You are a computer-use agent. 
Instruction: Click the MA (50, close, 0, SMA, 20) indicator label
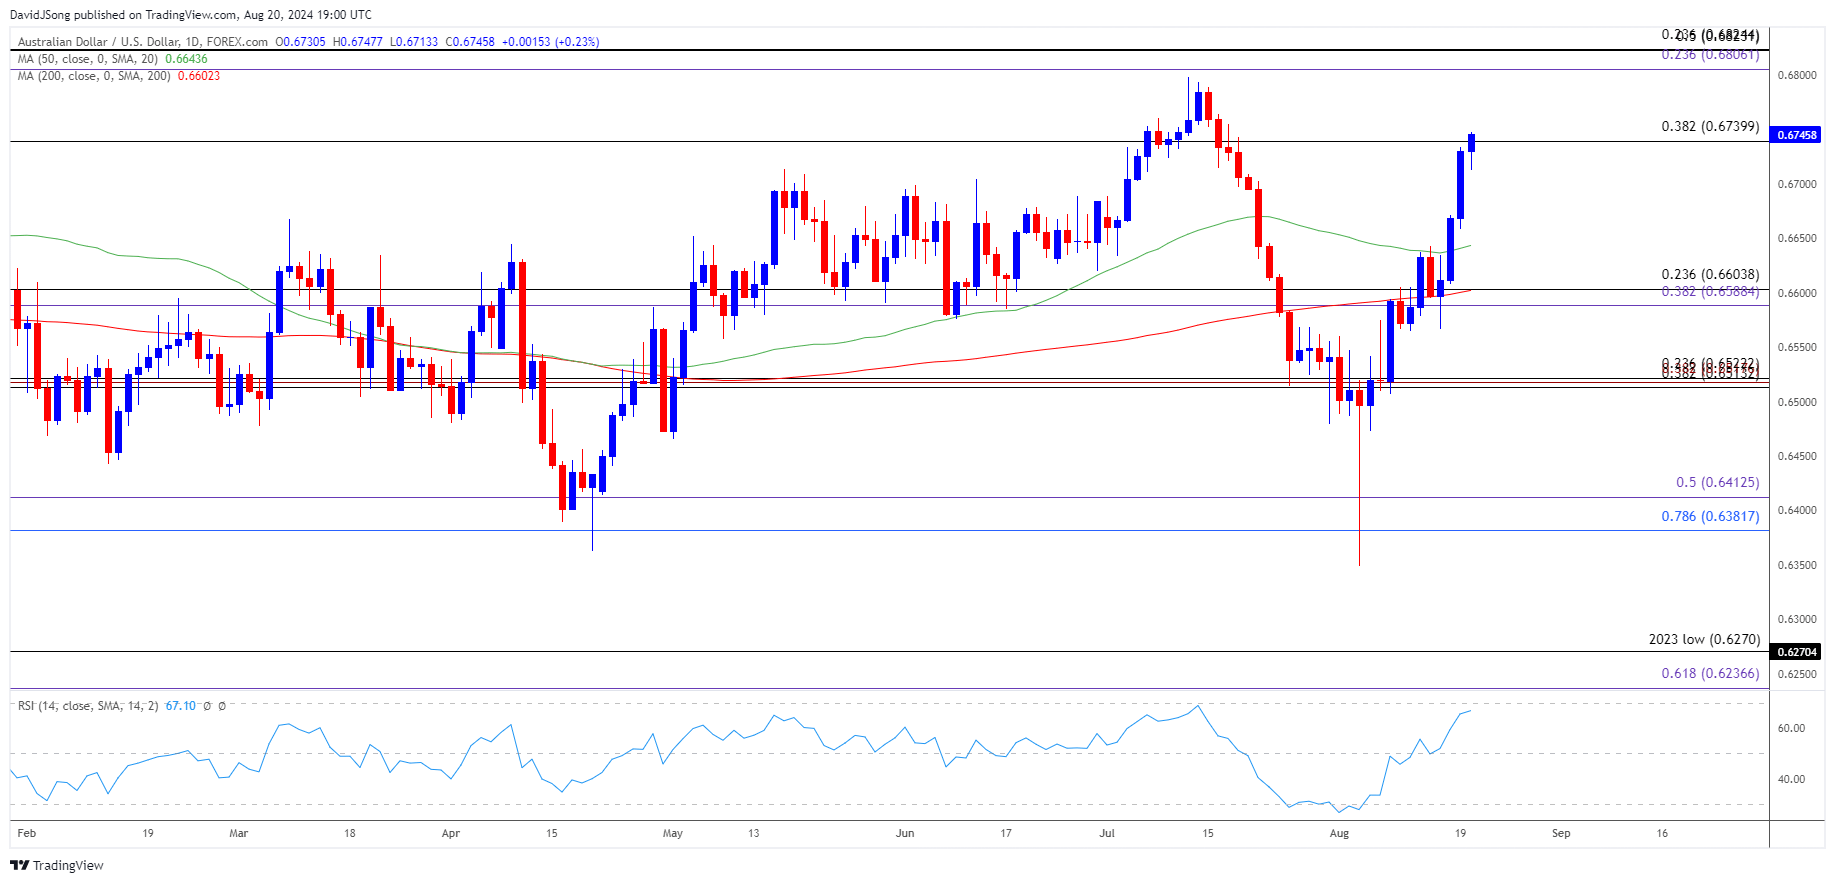point(88,59)
